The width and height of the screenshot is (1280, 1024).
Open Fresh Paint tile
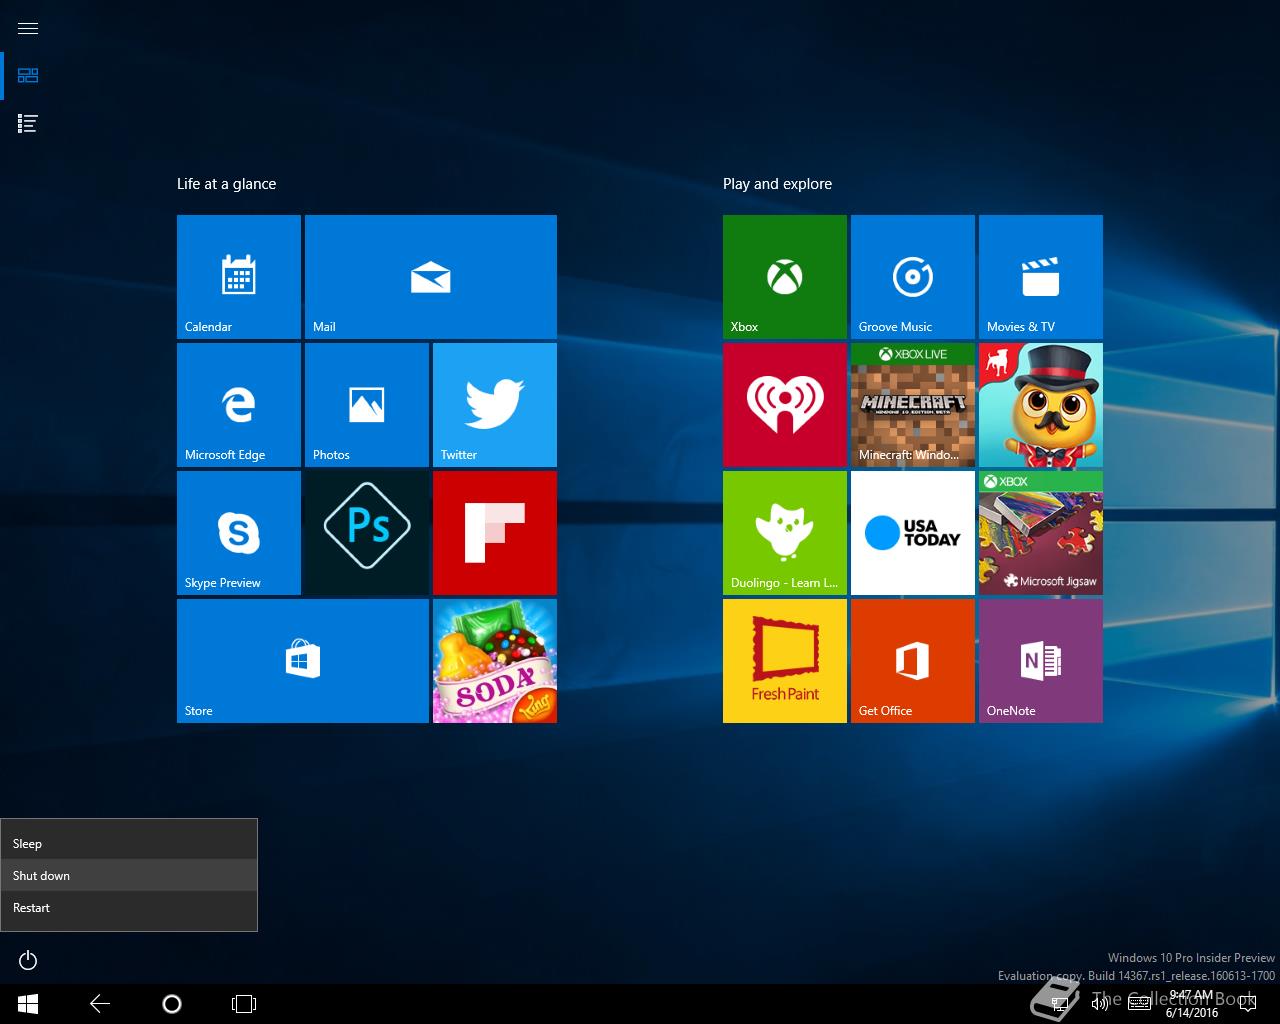pyautogui.click(x=785, y=661)
